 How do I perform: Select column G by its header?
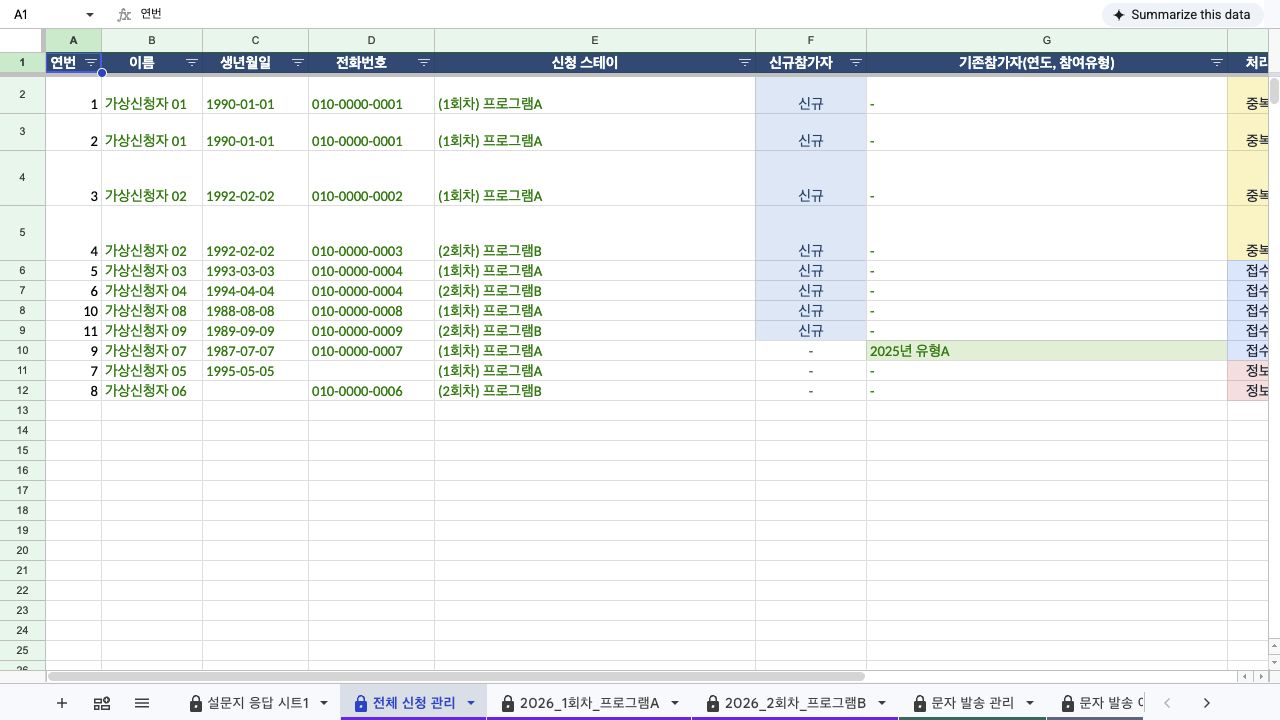pos(1047,40)
